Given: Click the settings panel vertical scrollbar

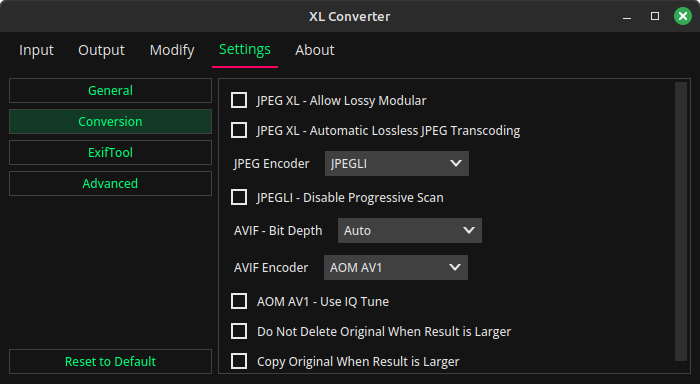Looking at the screenshot, I should click(681, 221).
